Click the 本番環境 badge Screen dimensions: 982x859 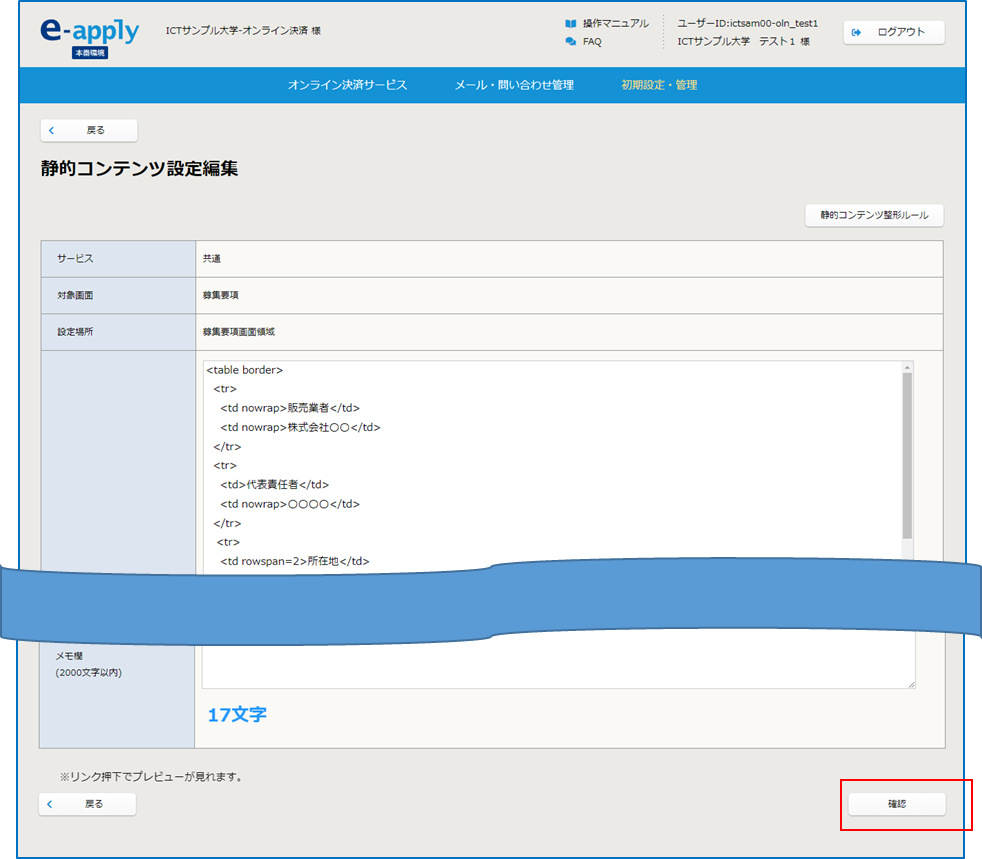(x=90, y=53)
